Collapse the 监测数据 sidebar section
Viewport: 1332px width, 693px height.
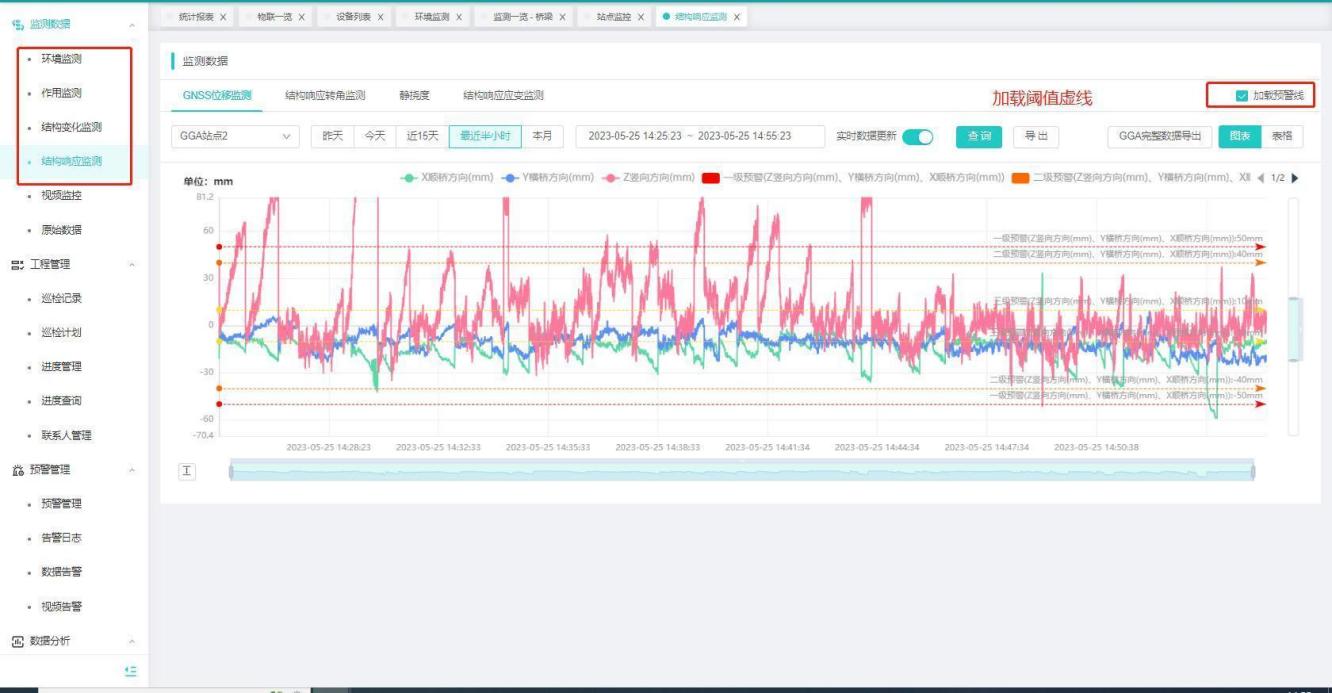tap(132, 24)
